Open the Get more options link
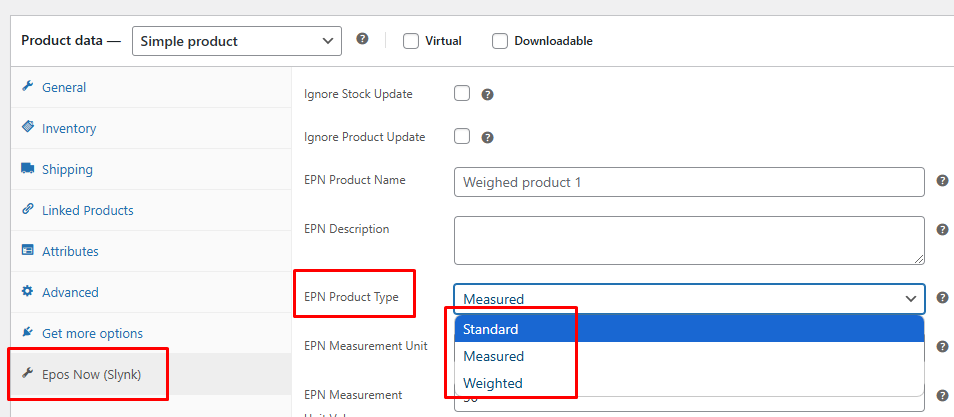This screenshot has width=954, height=417. 92,333
